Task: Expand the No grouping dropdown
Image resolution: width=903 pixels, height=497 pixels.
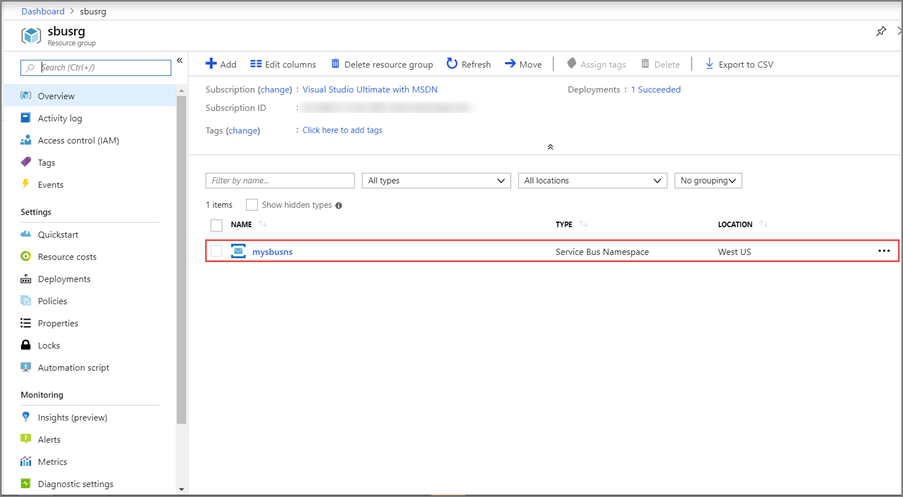Action: 708,181
